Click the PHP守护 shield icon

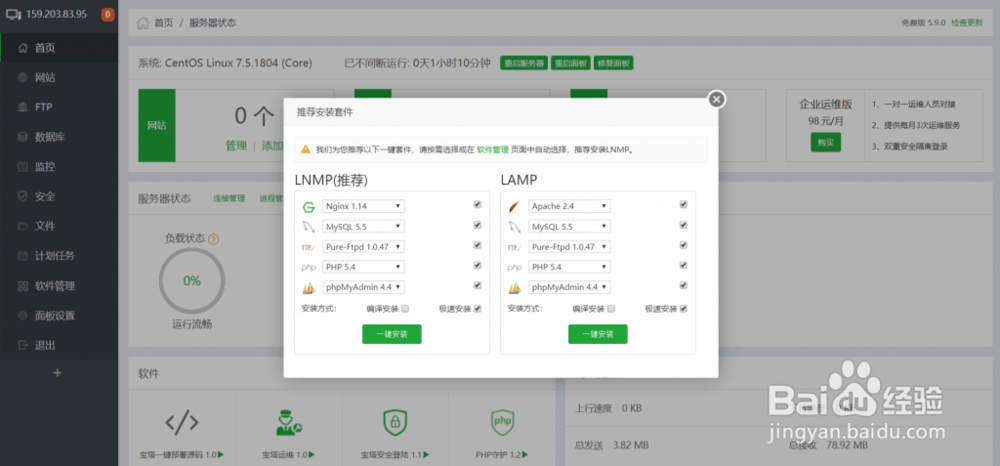click(502, 421)
